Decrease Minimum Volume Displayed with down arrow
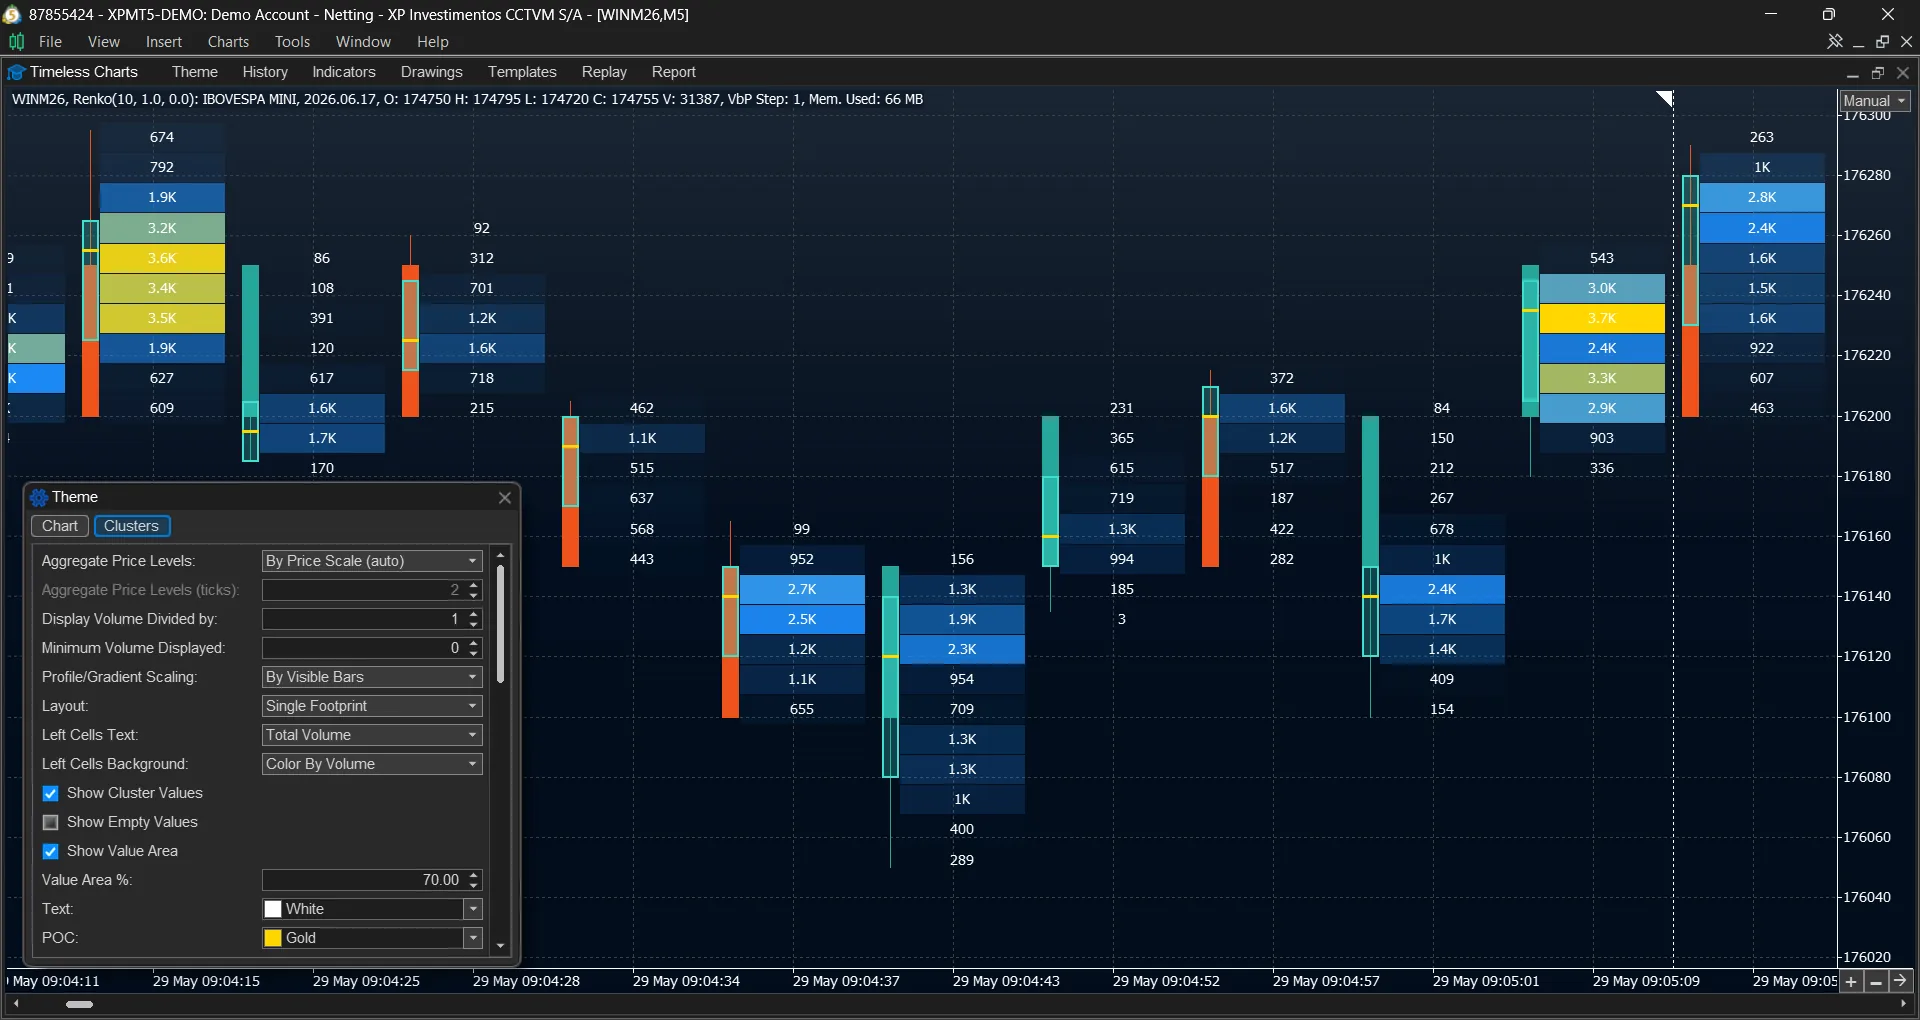Screen dimensions: 1920x1020 (x=474, y=654)
